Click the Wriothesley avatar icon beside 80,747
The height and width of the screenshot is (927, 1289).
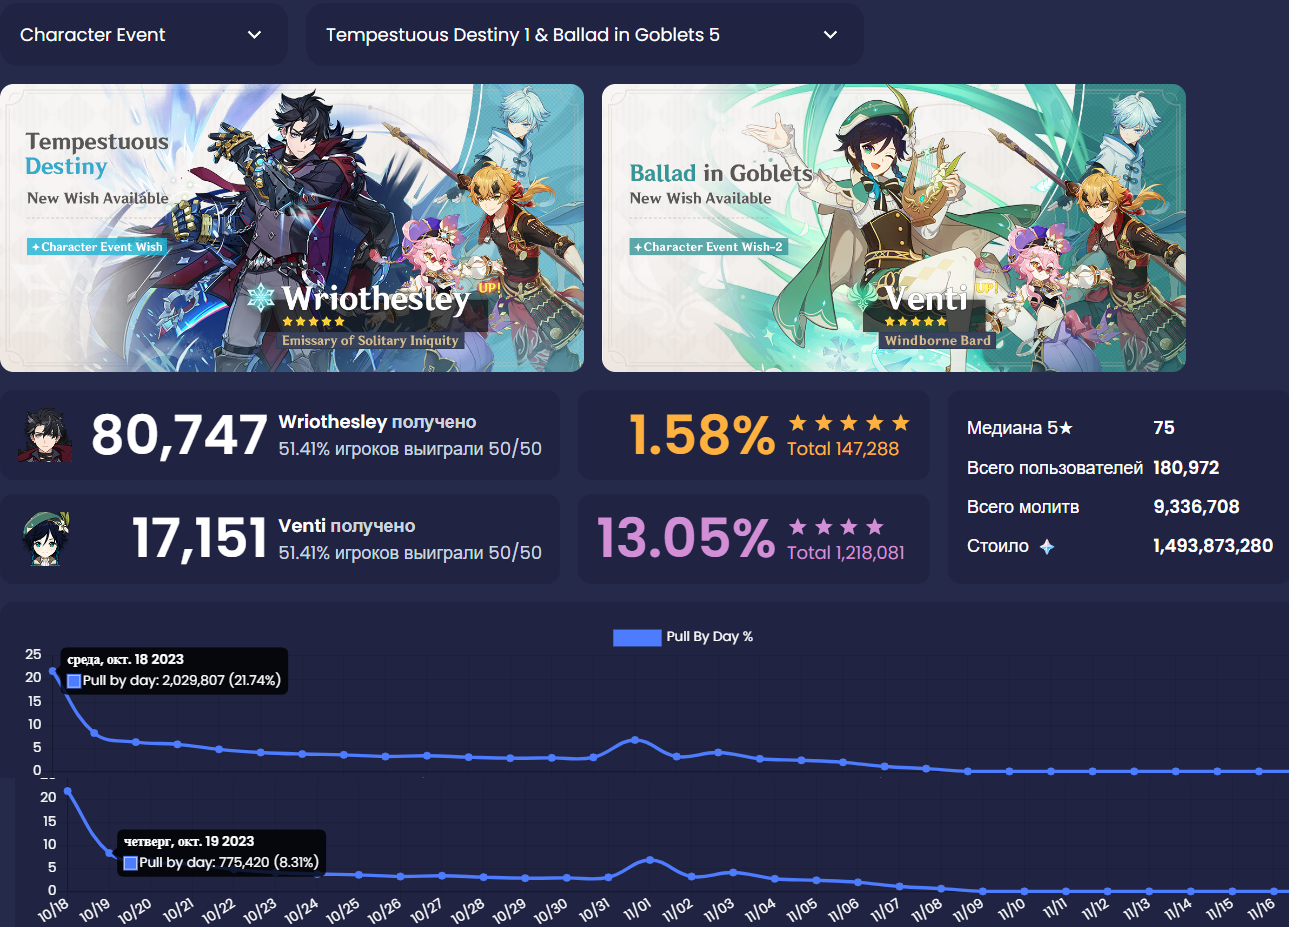(45, 436)
